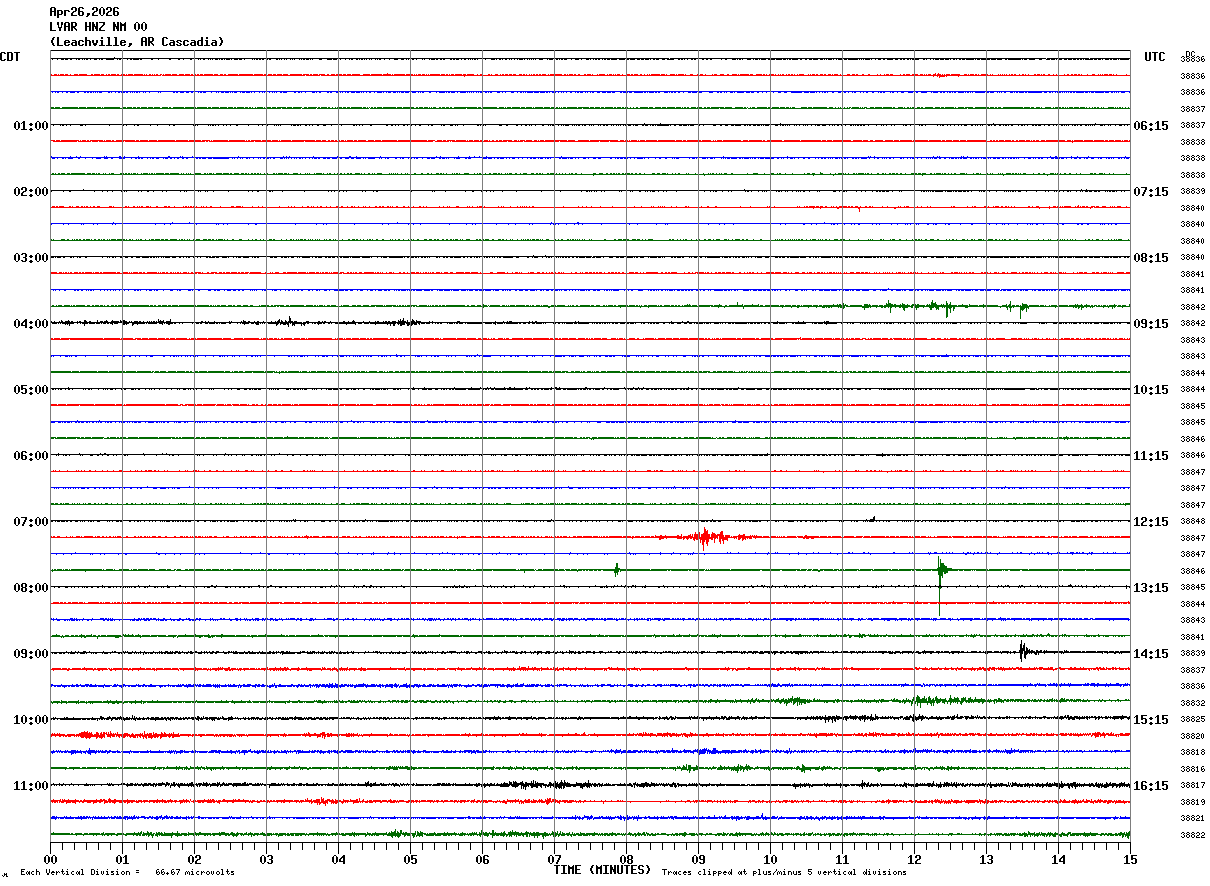
Task: Click minute tick 03 on the time axis
Action: 266,859
